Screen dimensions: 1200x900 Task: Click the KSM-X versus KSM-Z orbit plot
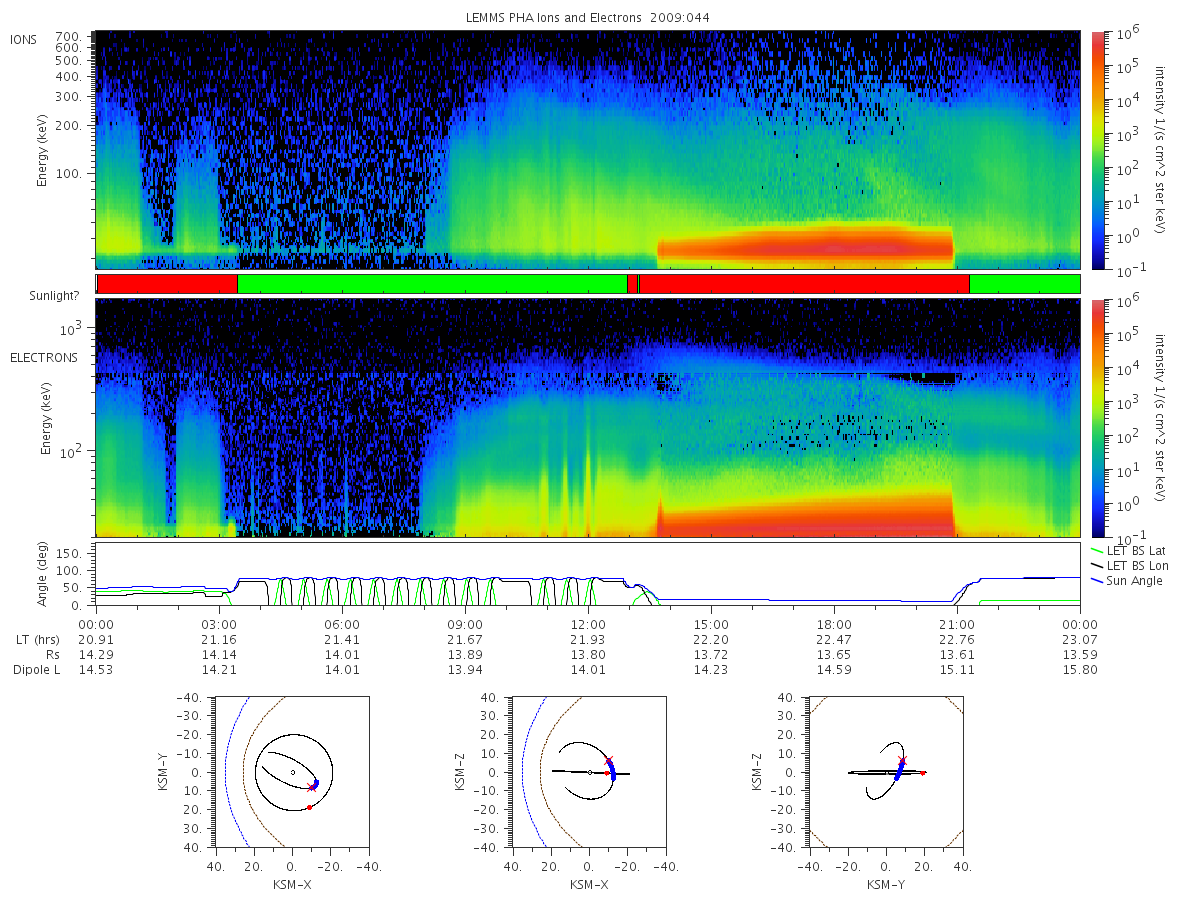click(x=588, y=772)
